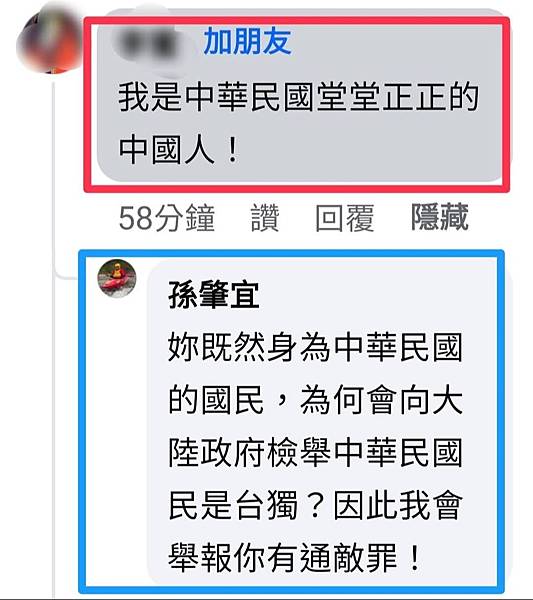Click the reply line 的國民，為何會向大
This screenshot has width=533, height=600.
pyautogui.click(x=316, y=400)
